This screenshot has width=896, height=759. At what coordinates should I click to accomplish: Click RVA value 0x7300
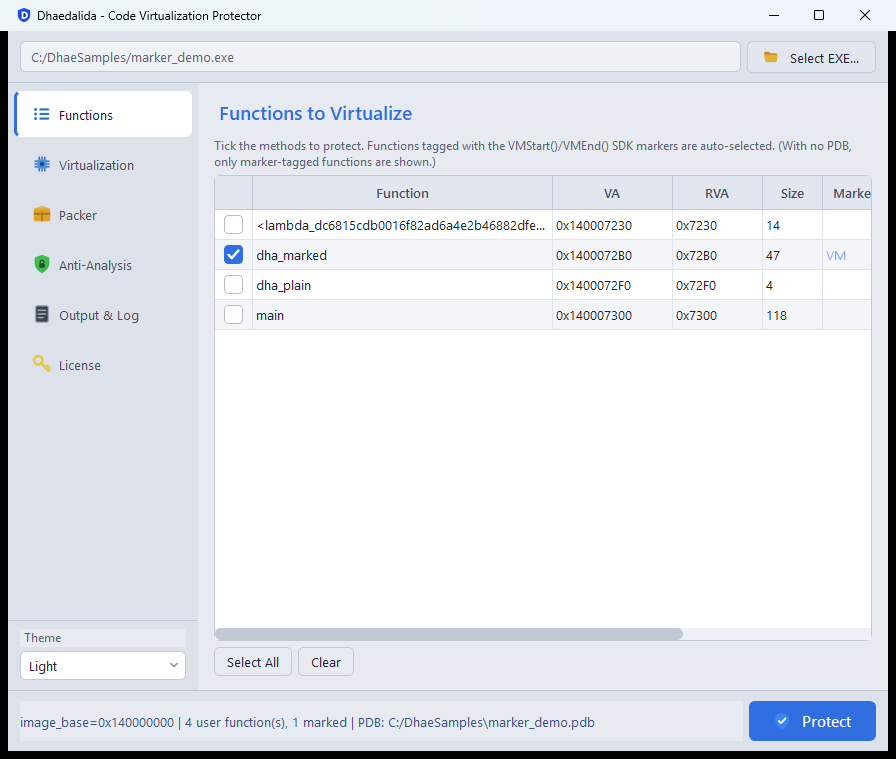[696, 315]
